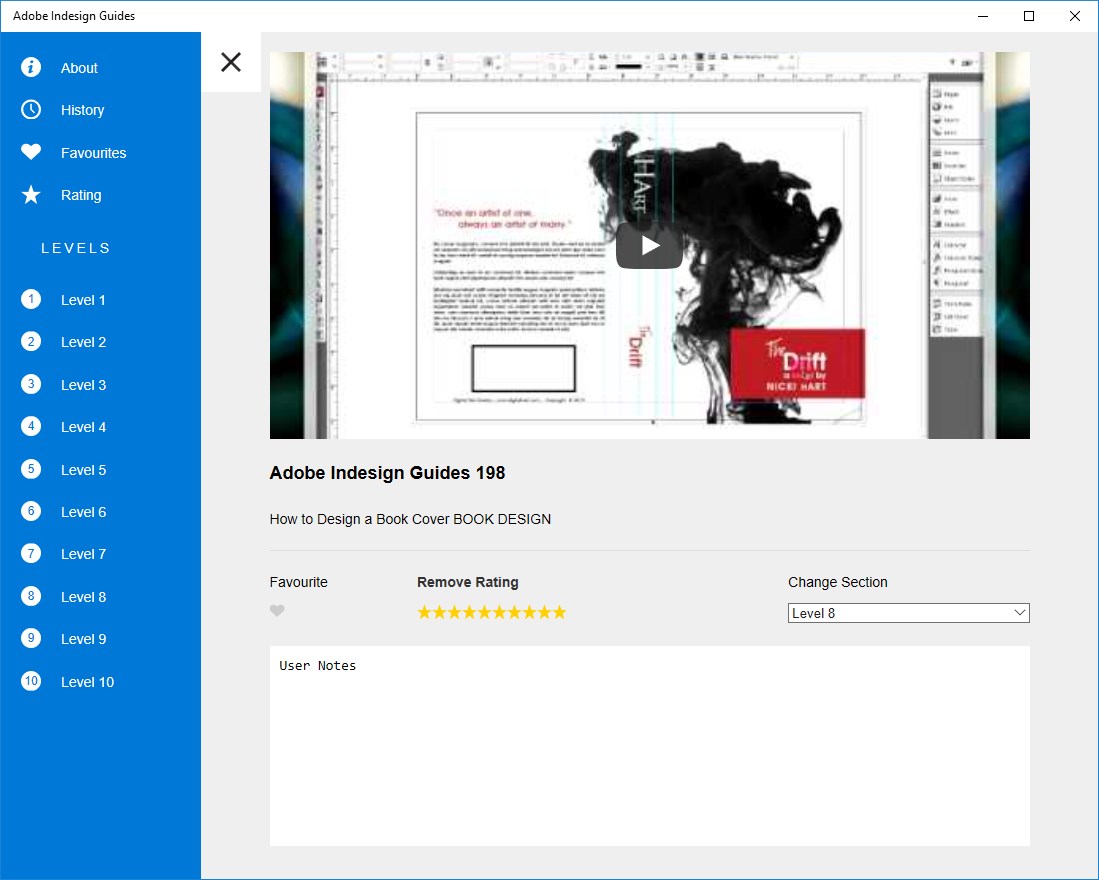
Task: Click the Level 2 circle badge
Action: [x=31, y=341]
